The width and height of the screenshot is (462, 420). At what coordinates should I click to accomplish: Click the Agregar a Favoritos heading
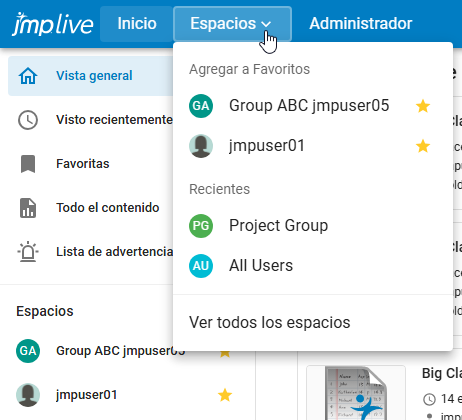[250, 69]
